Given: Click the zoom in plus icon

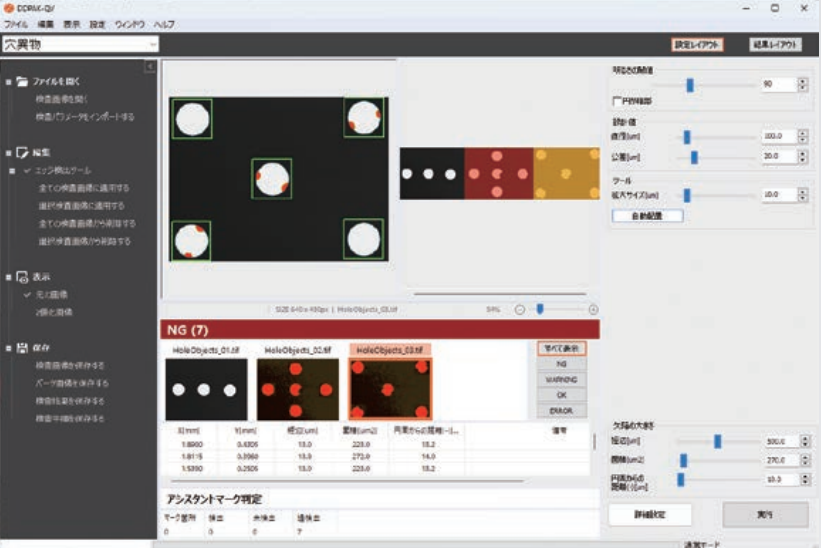Looking at the screenshot, I should click(593, 310).
